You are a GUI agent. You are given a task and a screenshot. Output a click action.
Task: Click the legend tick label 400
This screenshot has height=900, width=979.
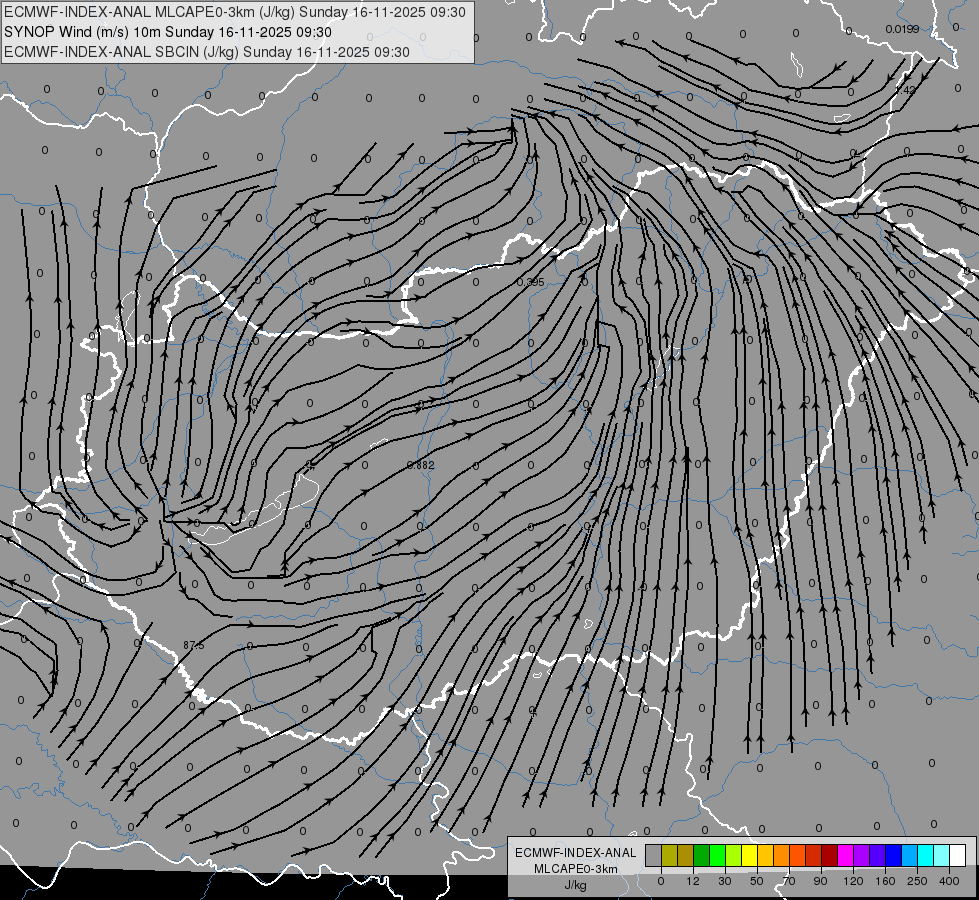point(949,881)
